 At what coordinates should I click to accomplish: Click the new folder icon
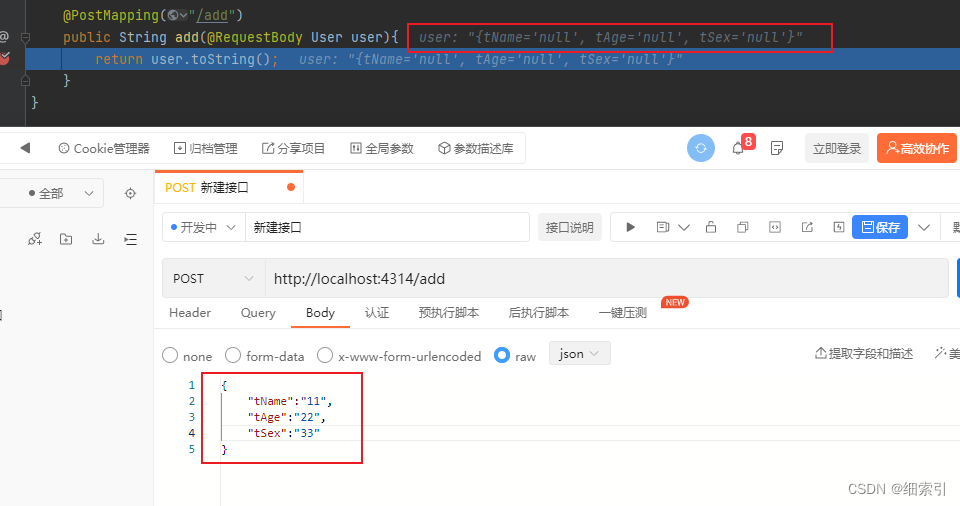66,239
